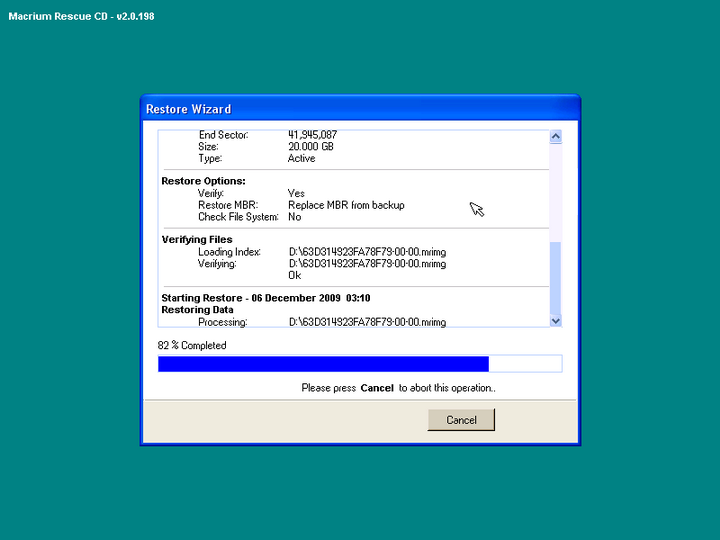Click the "Starting Restore - 06 December 2009" line
Viewport: 720px width, 540px height.
[x=266, y=298]
